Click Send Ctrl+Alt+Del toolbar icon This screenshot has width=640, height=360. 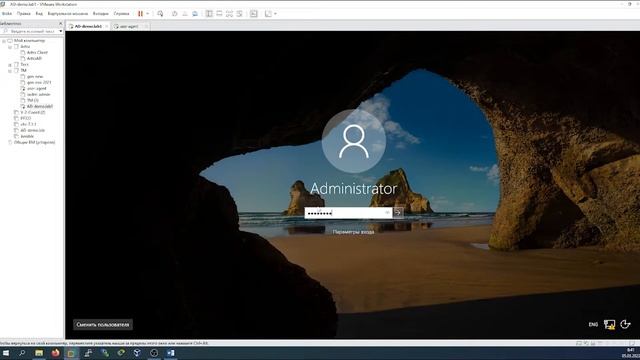coord(160,14)
